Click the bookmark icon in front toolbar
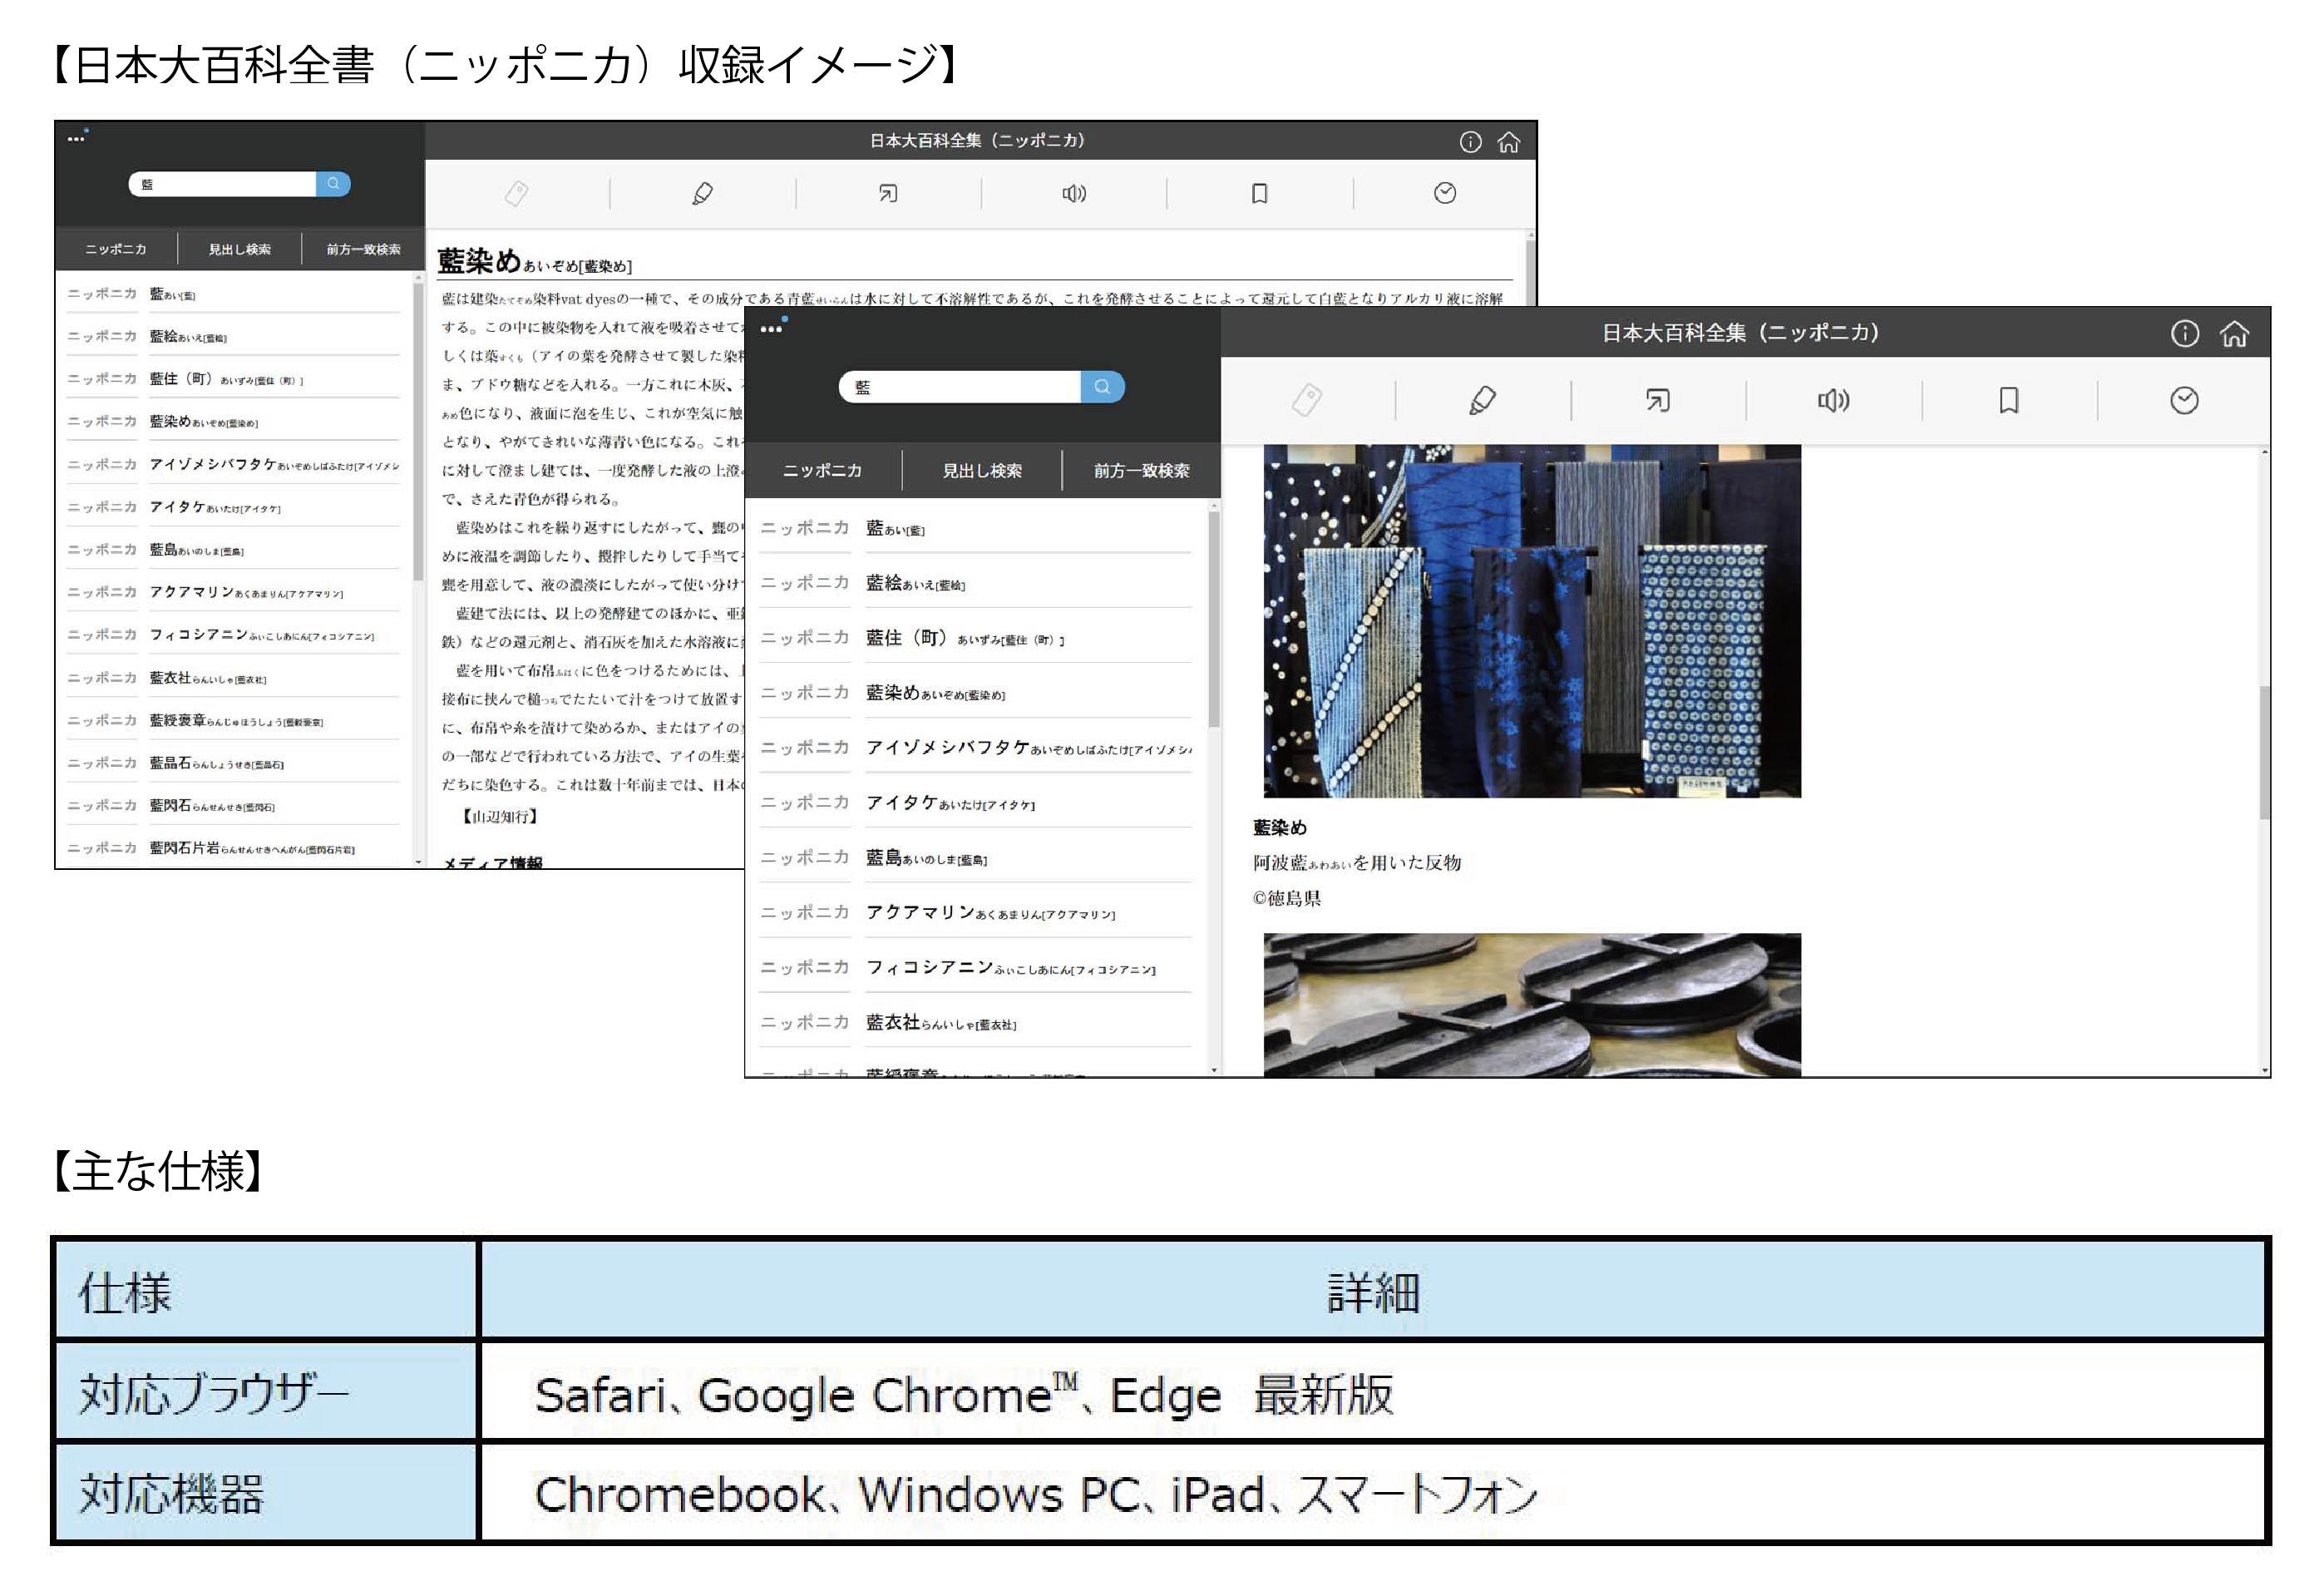 click(2008, 401)
